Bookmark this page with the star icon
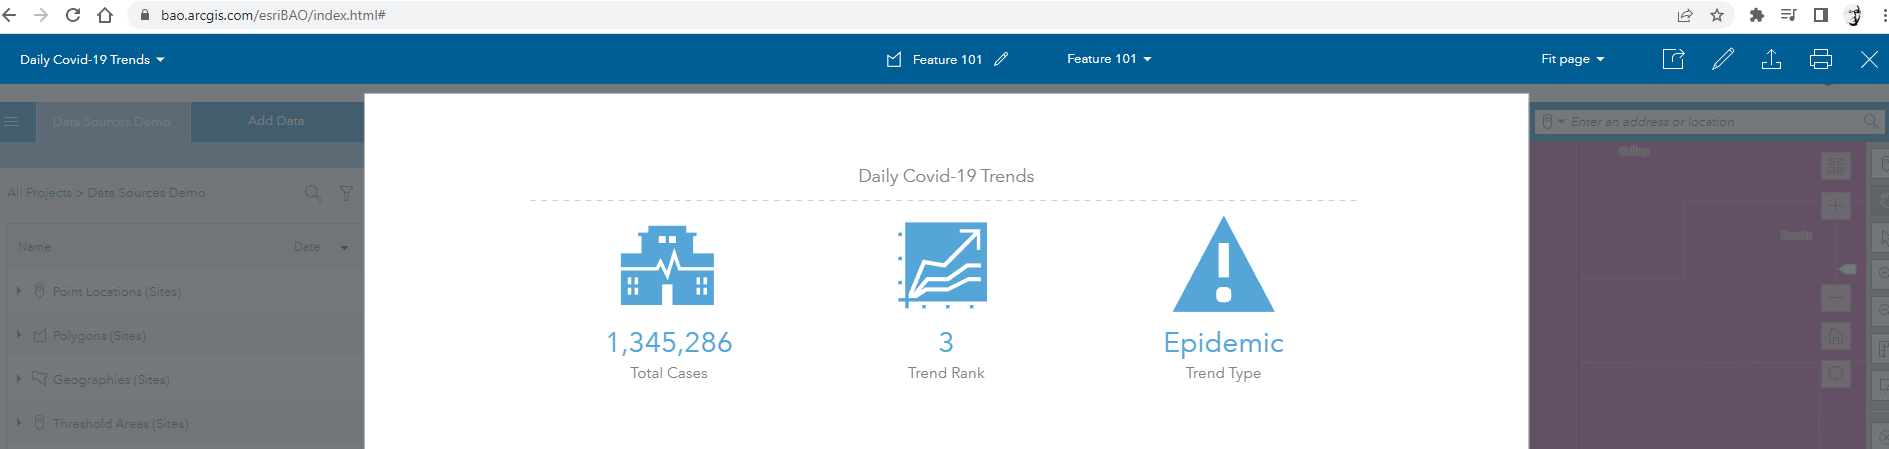The width and height of the screenshot is (1889, 449). coord(1717,15)
